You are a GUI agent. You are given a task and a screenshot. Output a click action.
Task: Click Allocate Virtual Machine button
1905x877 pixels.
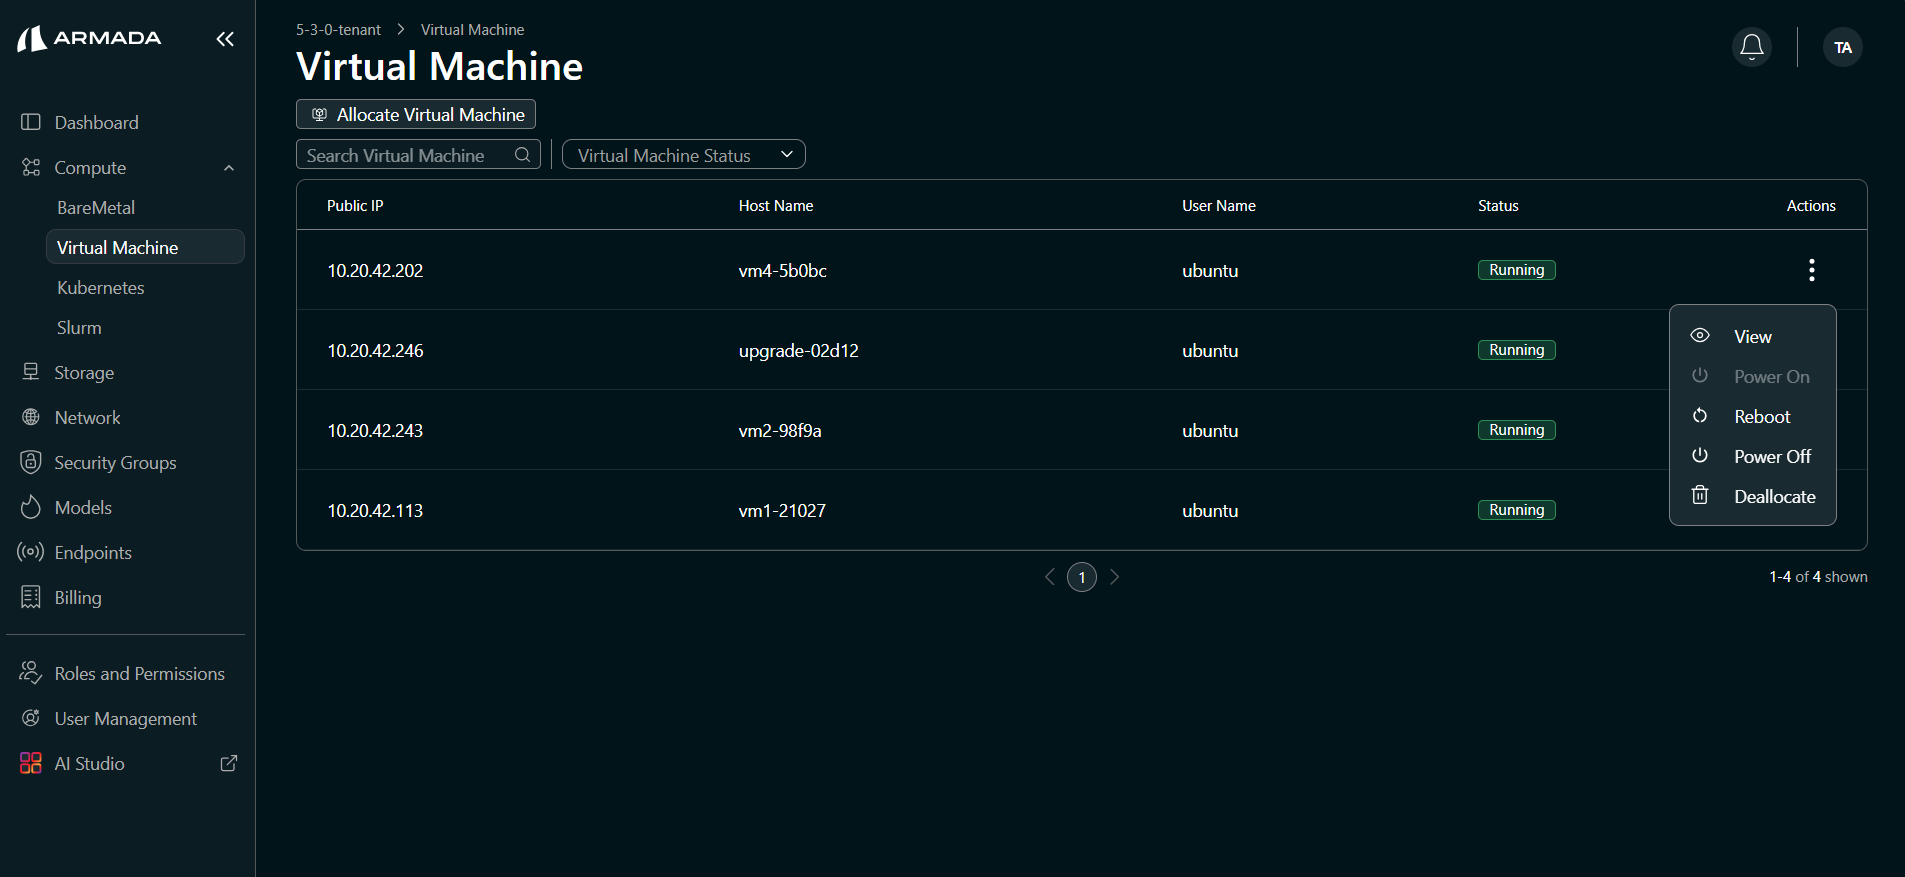(416, 115)
